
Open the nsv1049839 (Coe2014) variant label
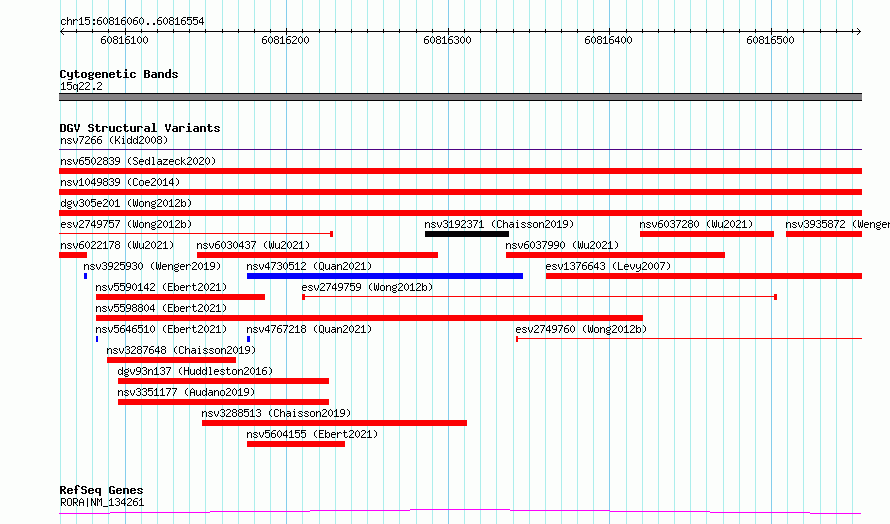click(120, 182)
